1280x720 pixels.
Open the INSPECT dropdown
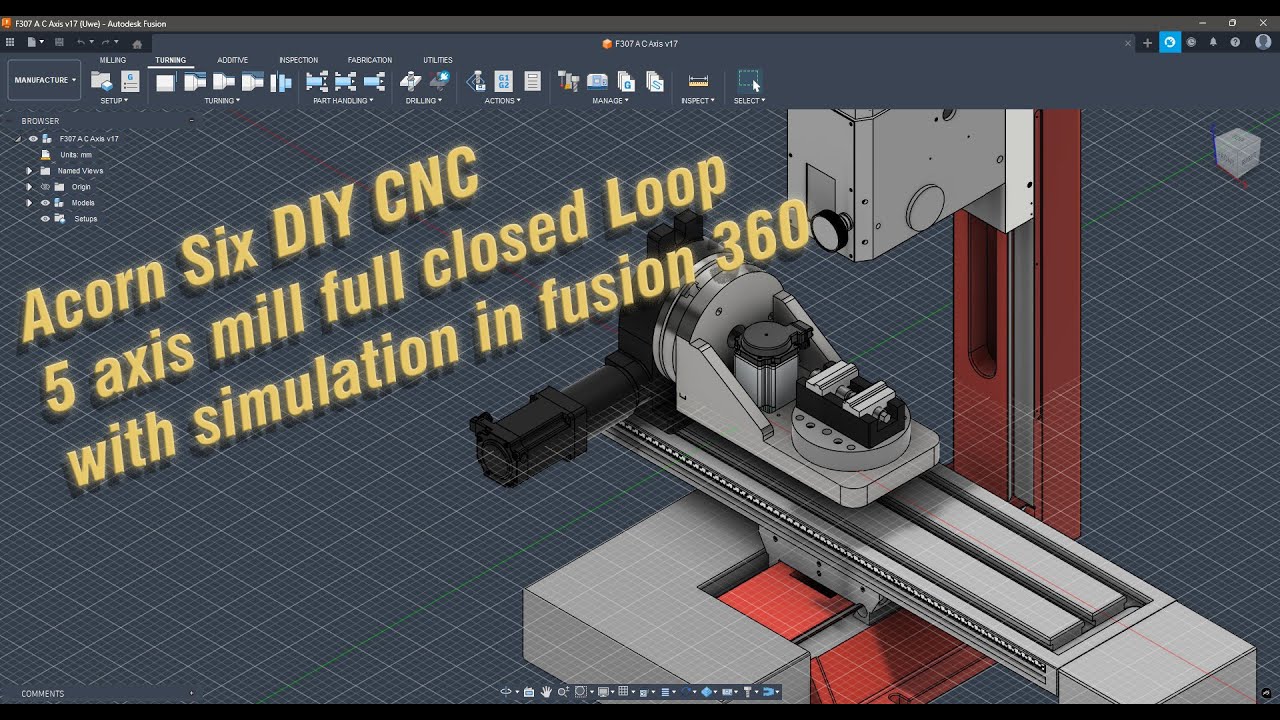tap(698, 101)
